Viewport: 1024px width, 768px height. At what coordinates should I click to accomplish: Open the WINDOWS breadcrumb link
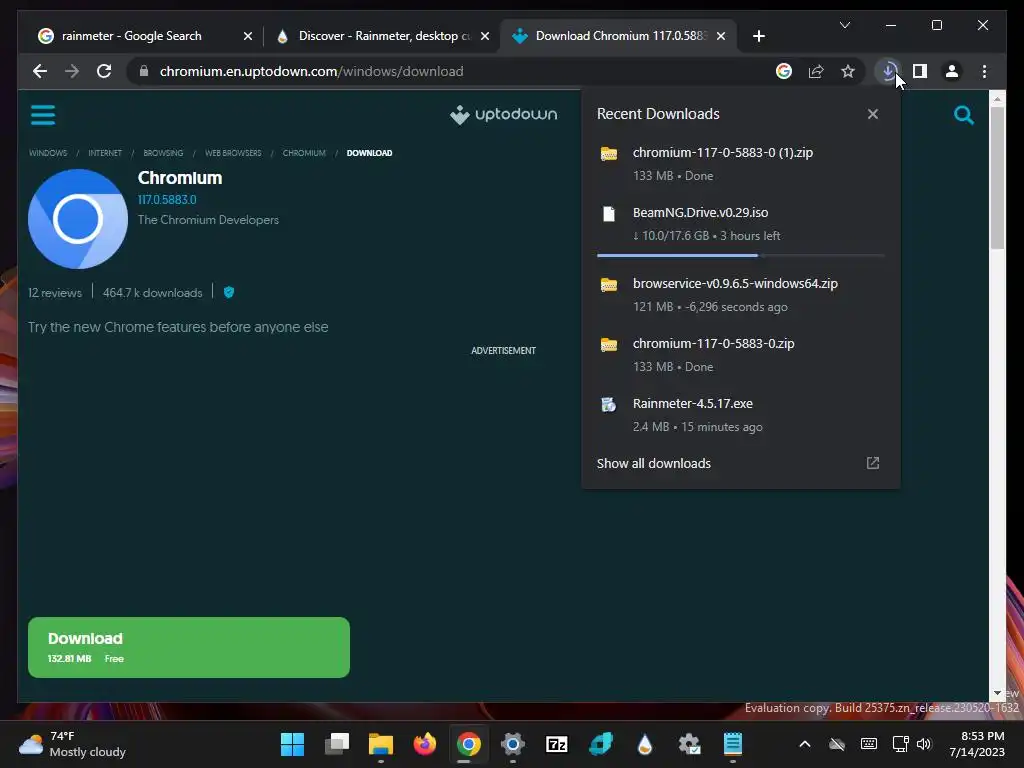48,153
